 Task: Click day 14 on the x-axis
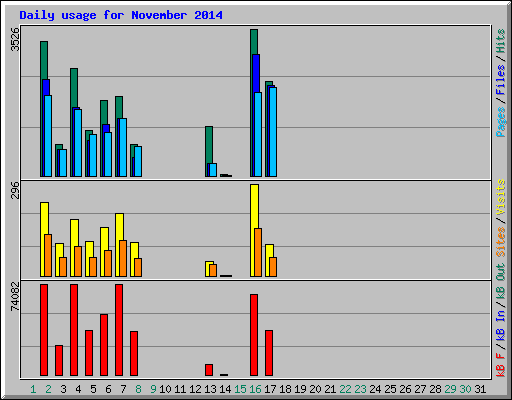(225, 389)
